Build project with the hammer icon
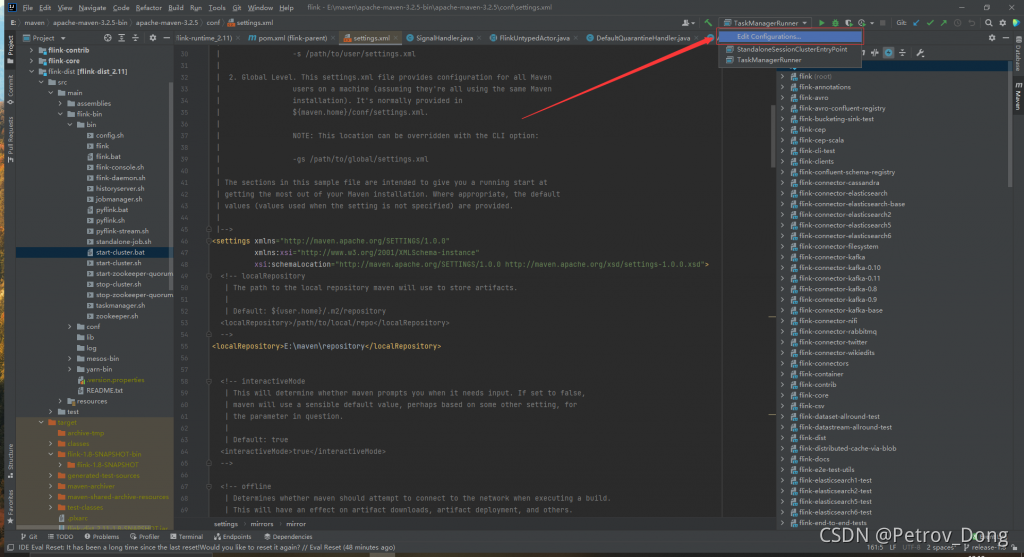The height and width of the screenshot is (557, 1024). click(708, 23)
